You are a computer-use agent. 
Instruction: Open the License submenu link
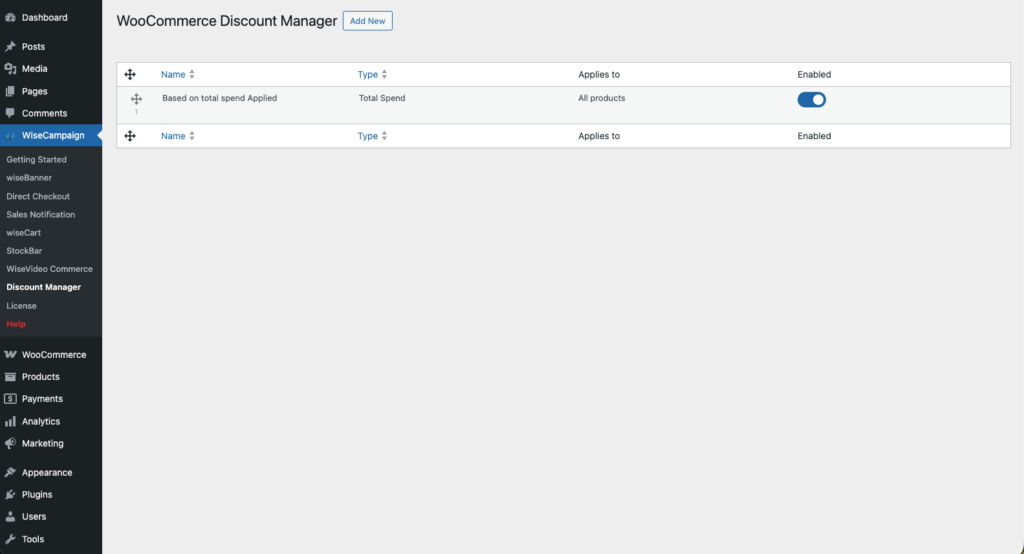pyautogui.click(x=22, y=306)
